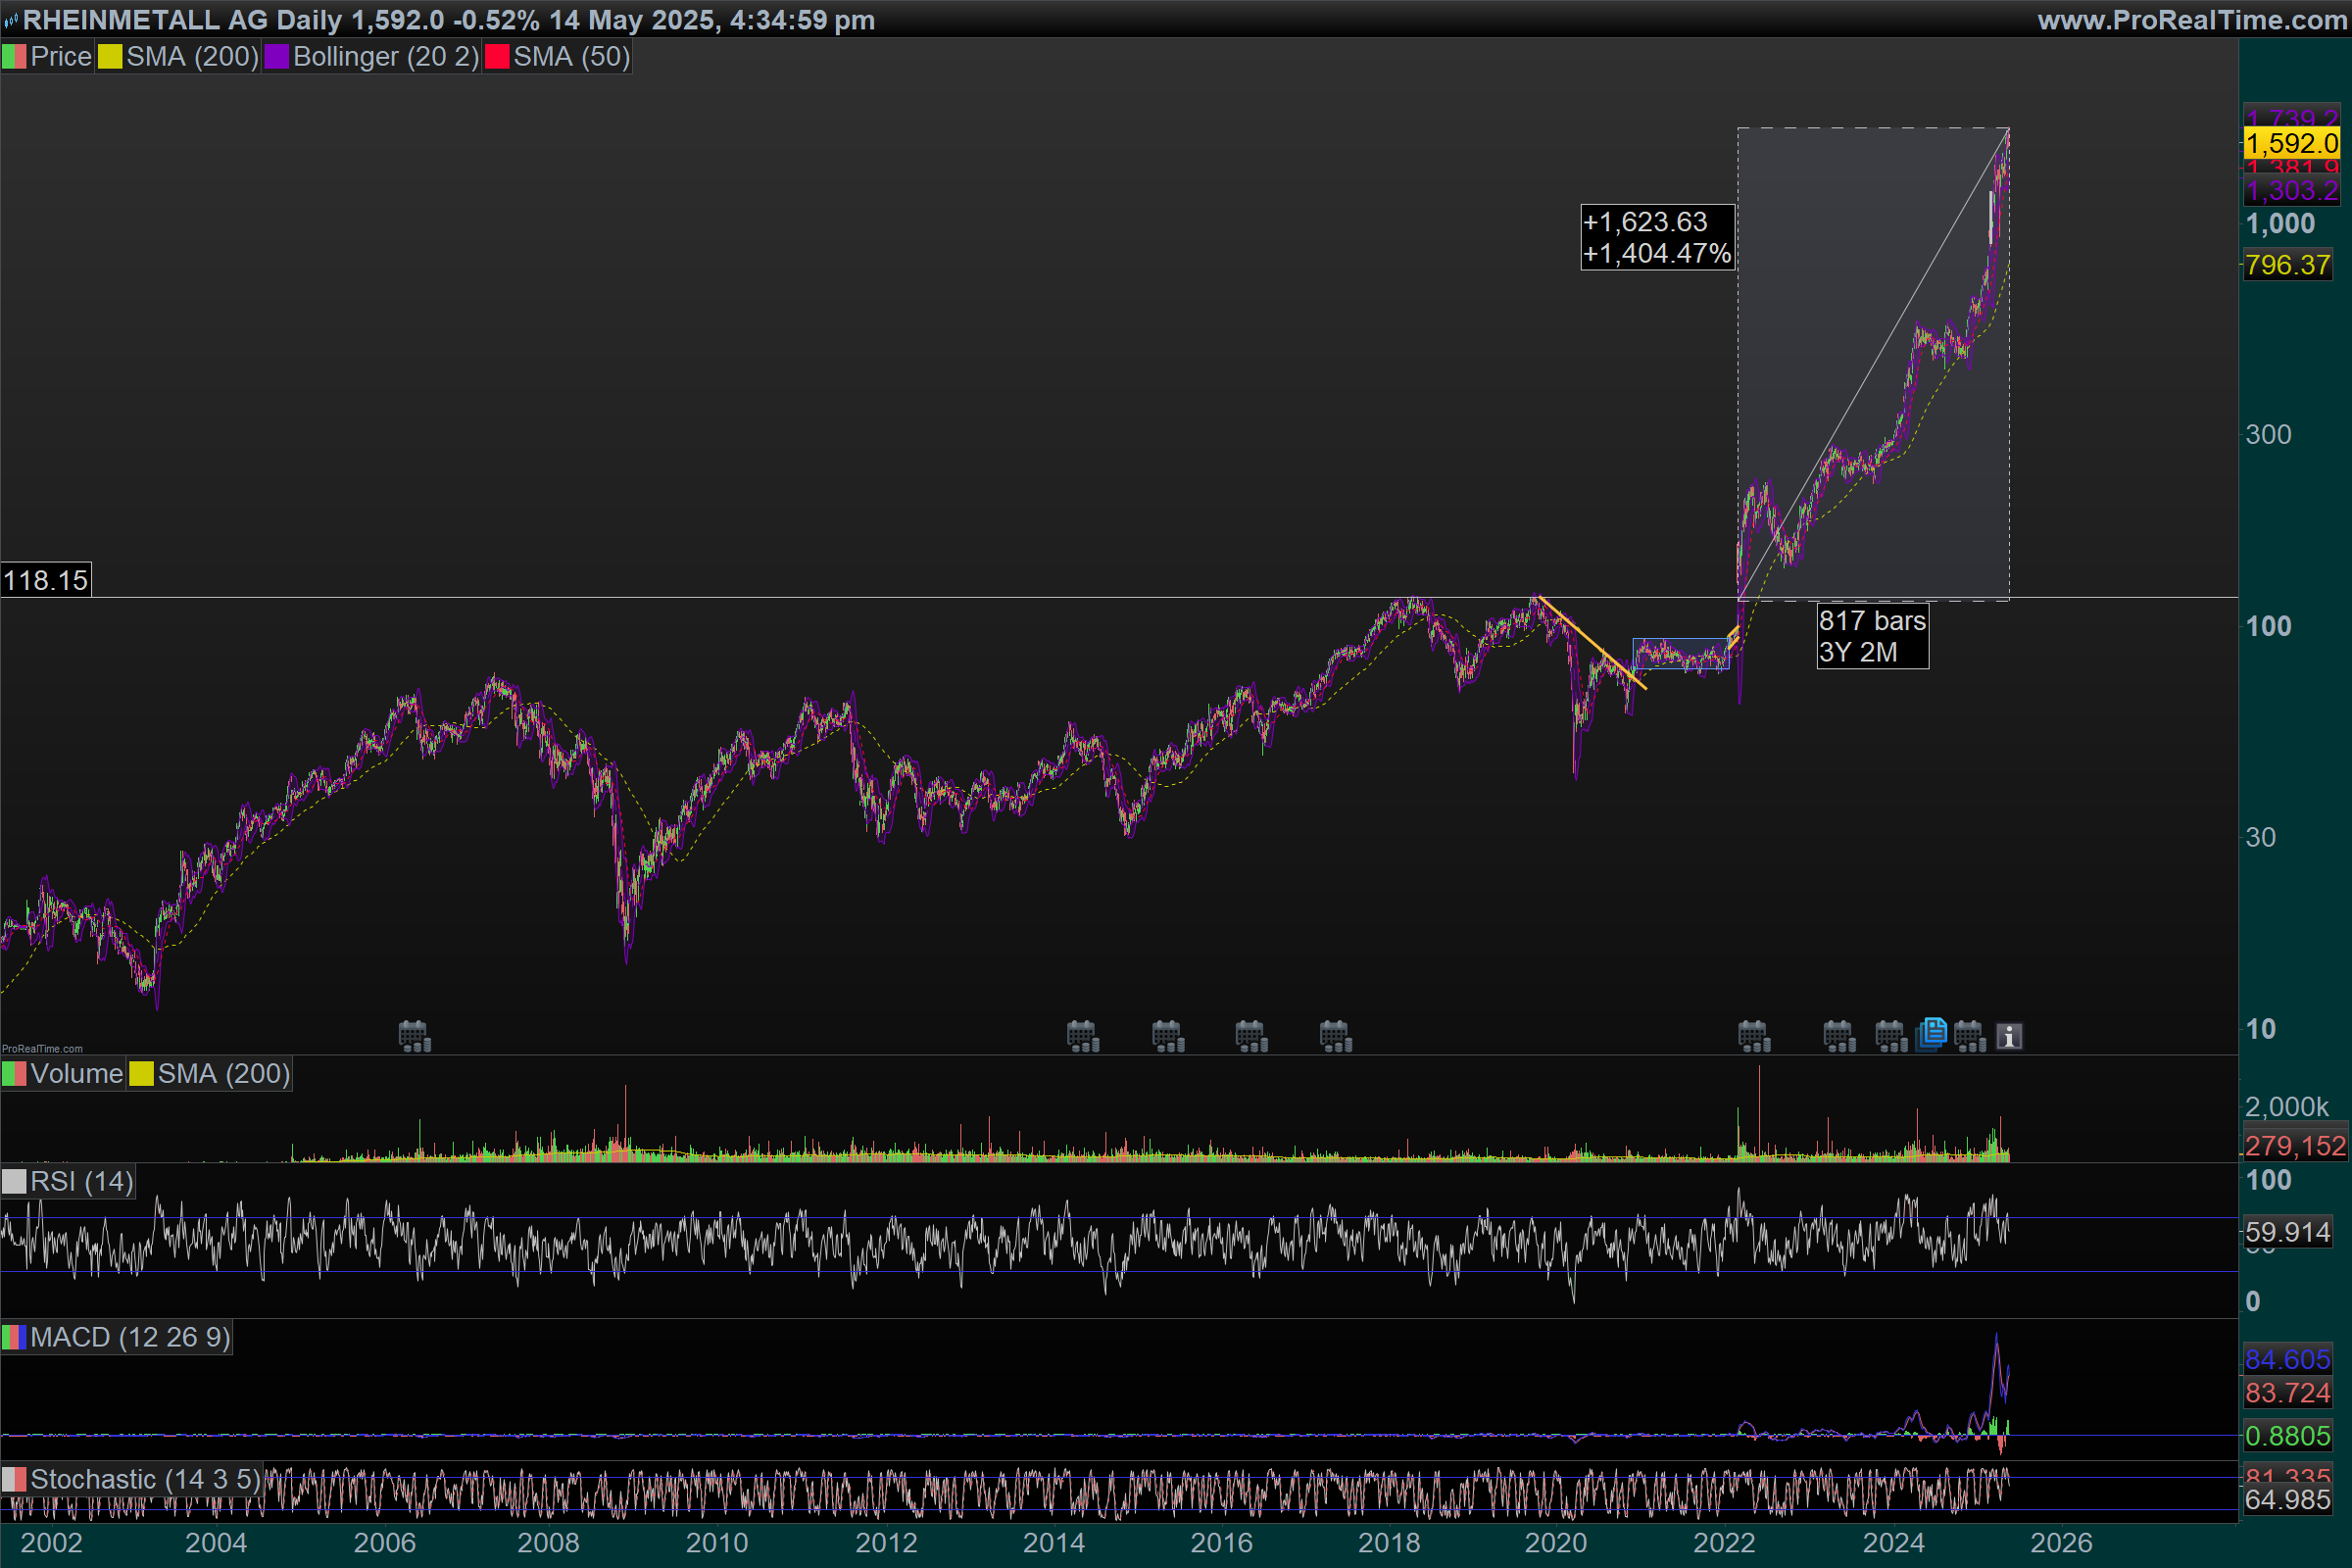Click the Bollinger (20 2) indicator label
Screen dimensions: 2352x1568
coord(385,57)
